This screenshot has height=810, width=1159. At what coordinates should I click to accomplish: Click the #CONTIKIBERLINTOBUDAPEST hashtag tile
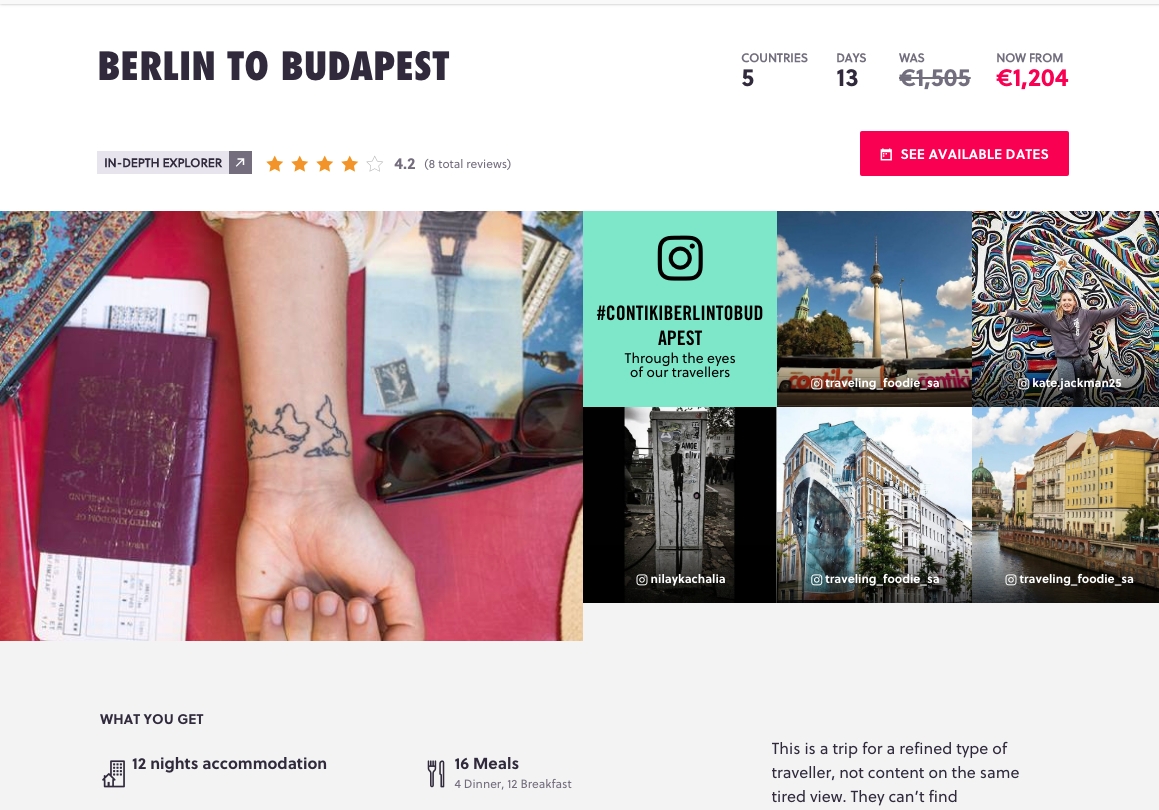point(679,309)
